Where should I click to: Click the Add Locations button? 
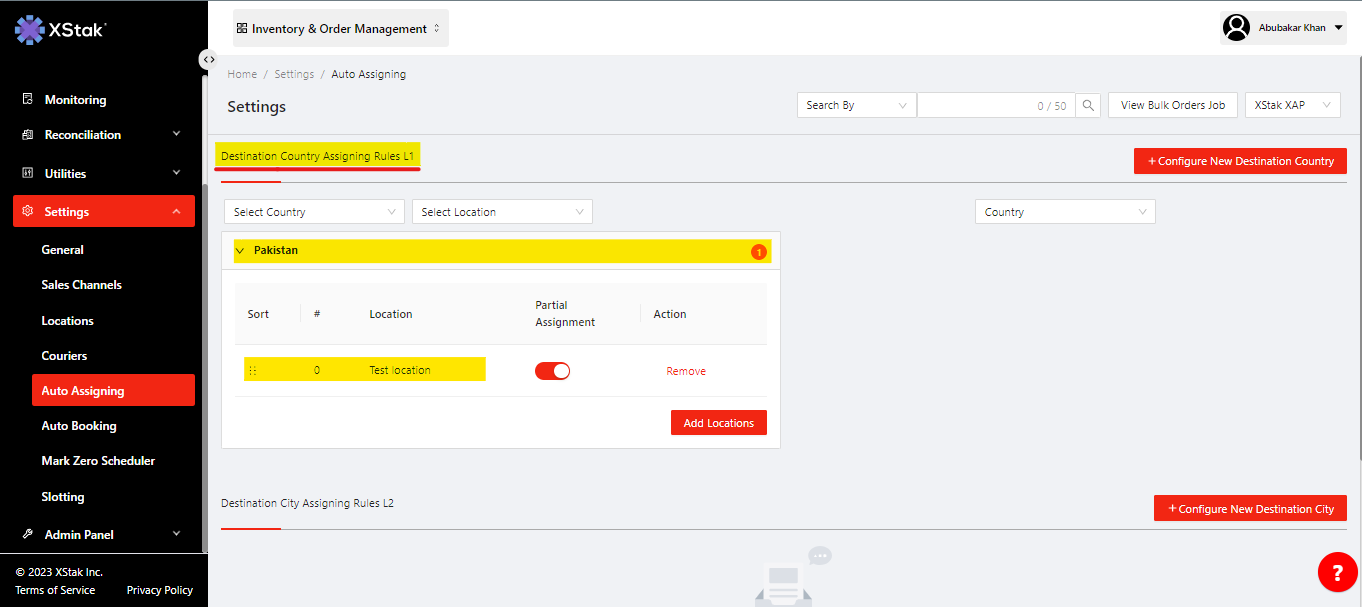click(718, 423)
